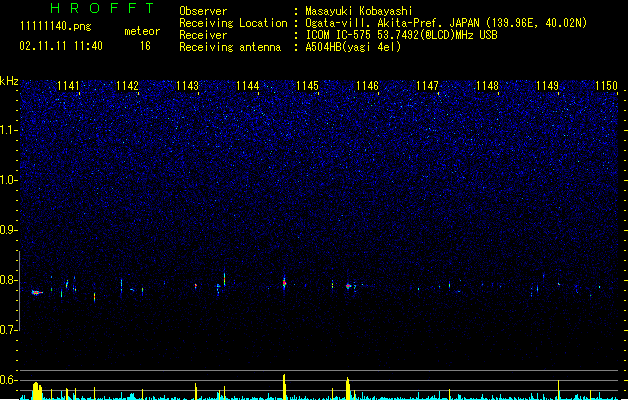Image resolution: width=629 pixels, height=400 pixels.
Task: Click the tallest yellow amplitude spike before 1145
Action: (x=284, y=387)
